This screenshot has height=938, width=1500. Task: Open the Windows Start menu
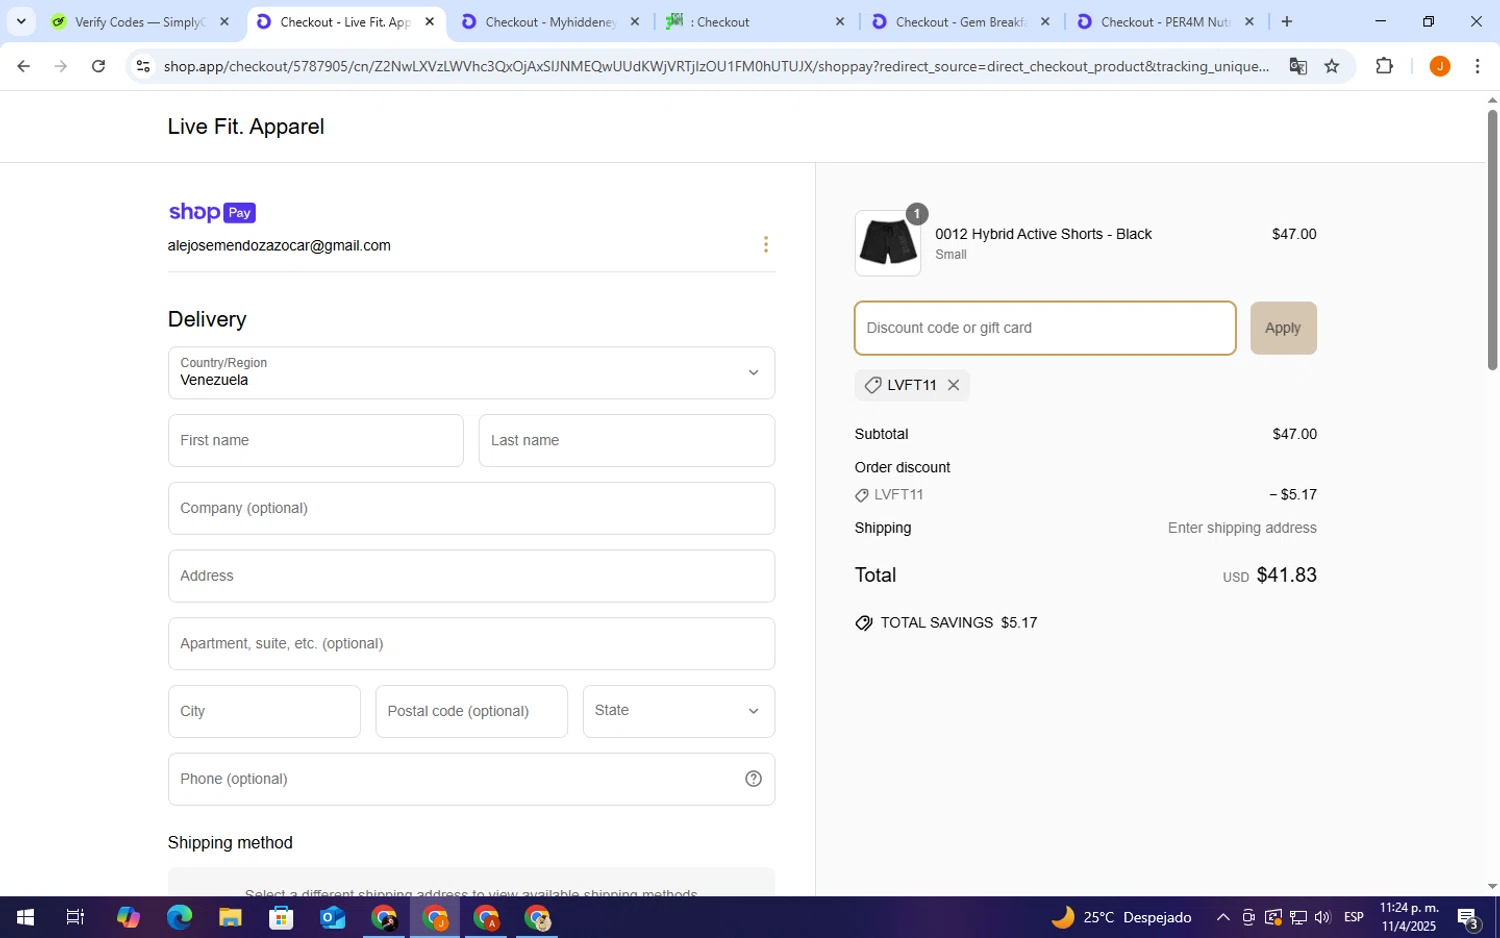(x=25, y=917)
